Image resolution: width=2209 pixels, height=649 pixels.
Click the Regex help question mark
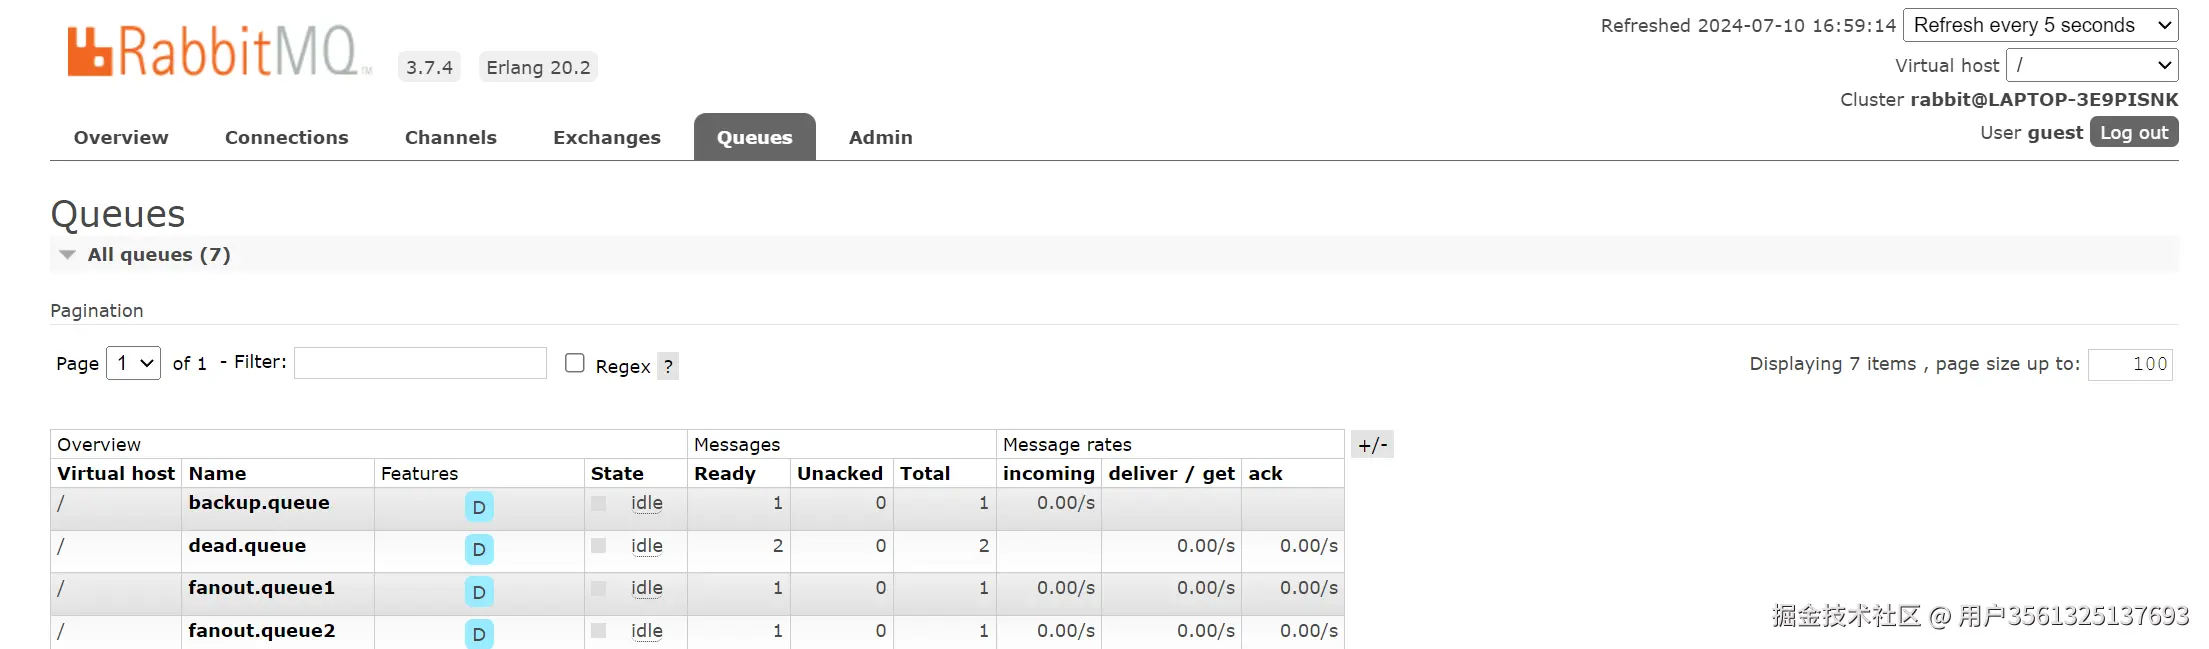(x=668, y=366)
